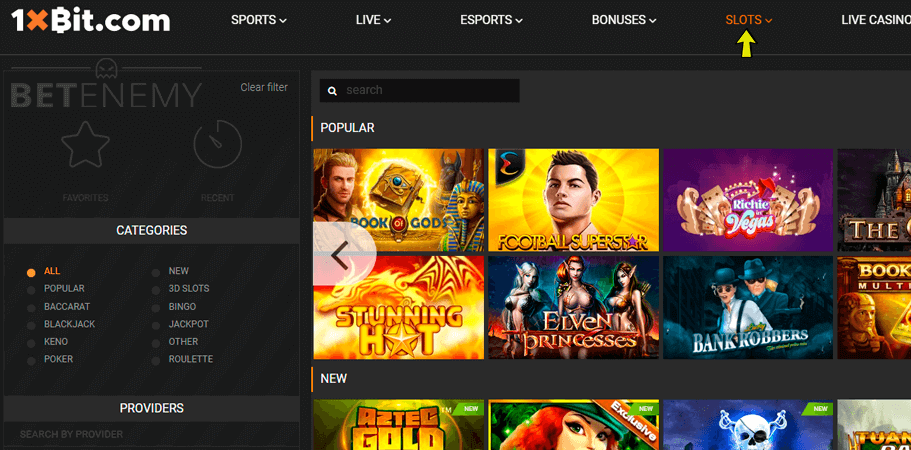The image size is (911, 450).
Task: Select the 3D SLOTS category
Action: 189,289
